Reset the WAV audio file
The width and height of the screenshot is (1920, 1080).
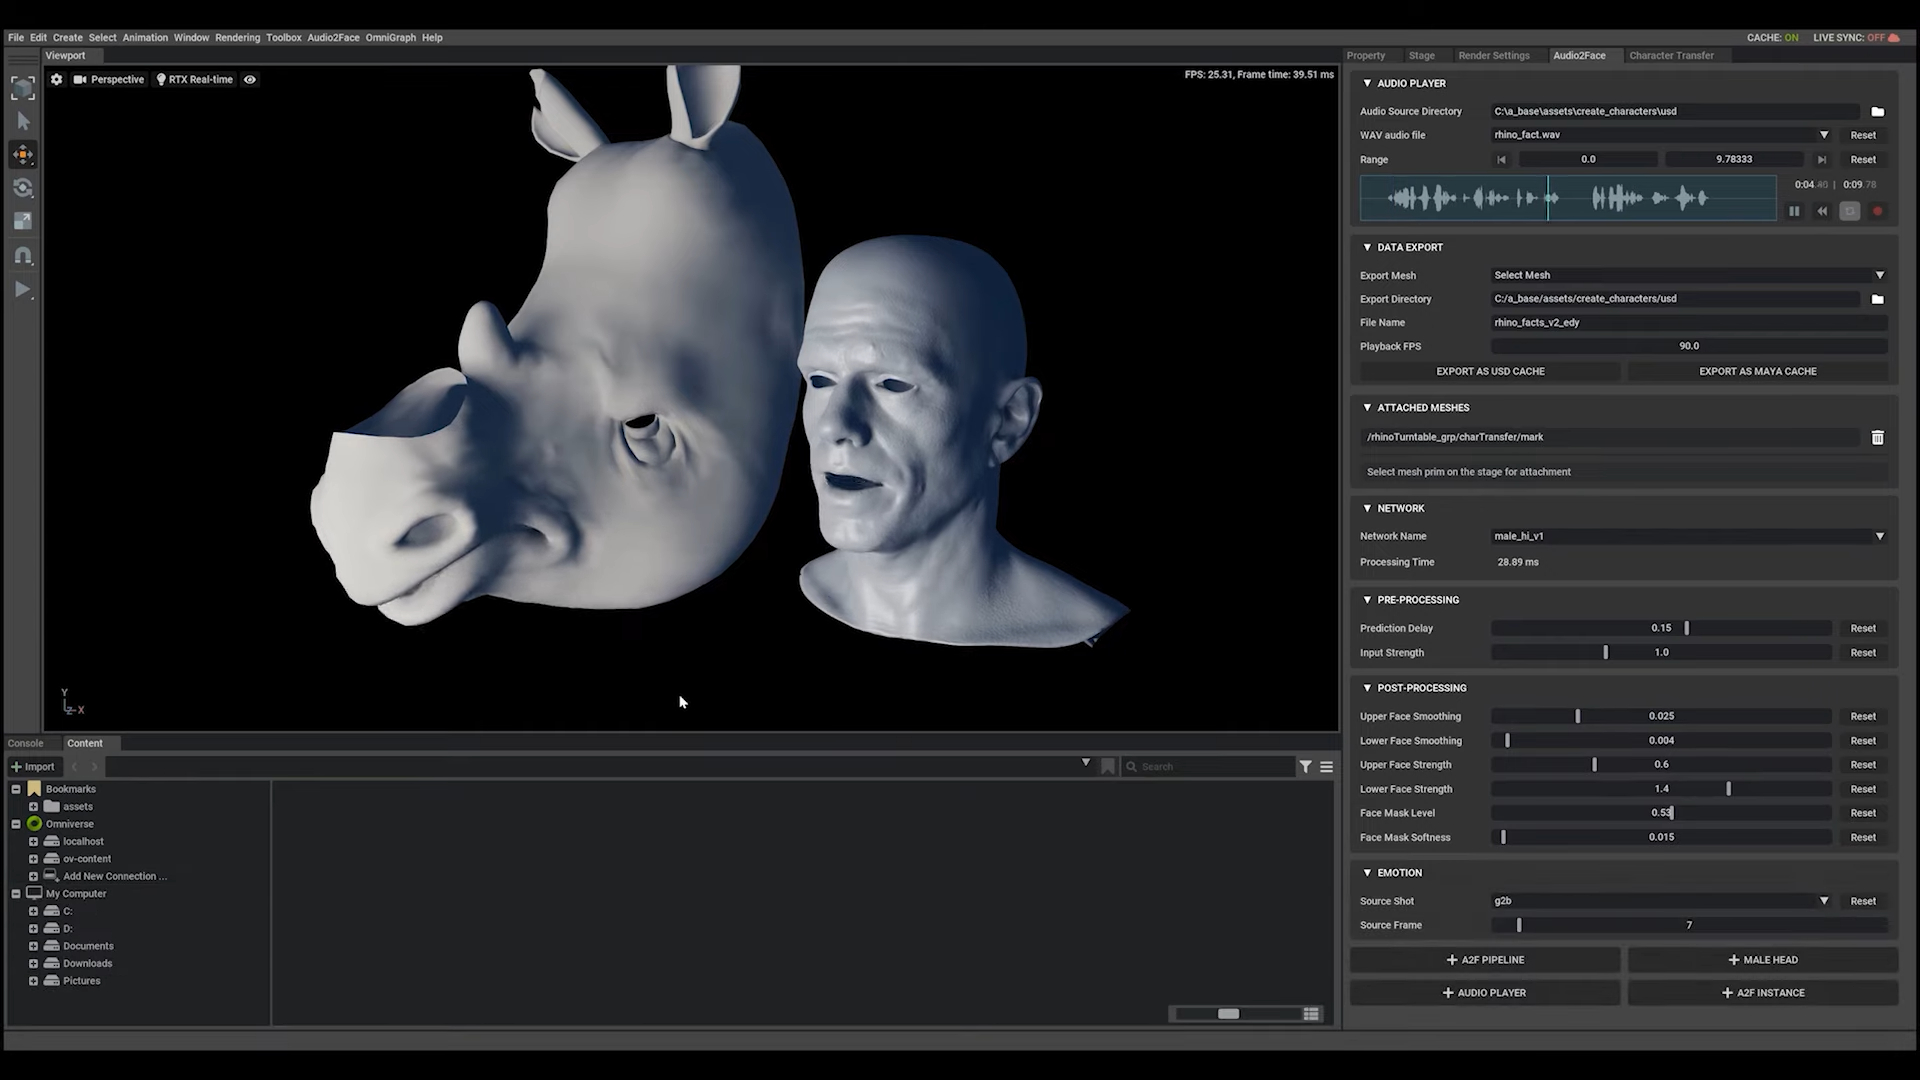1863,135
